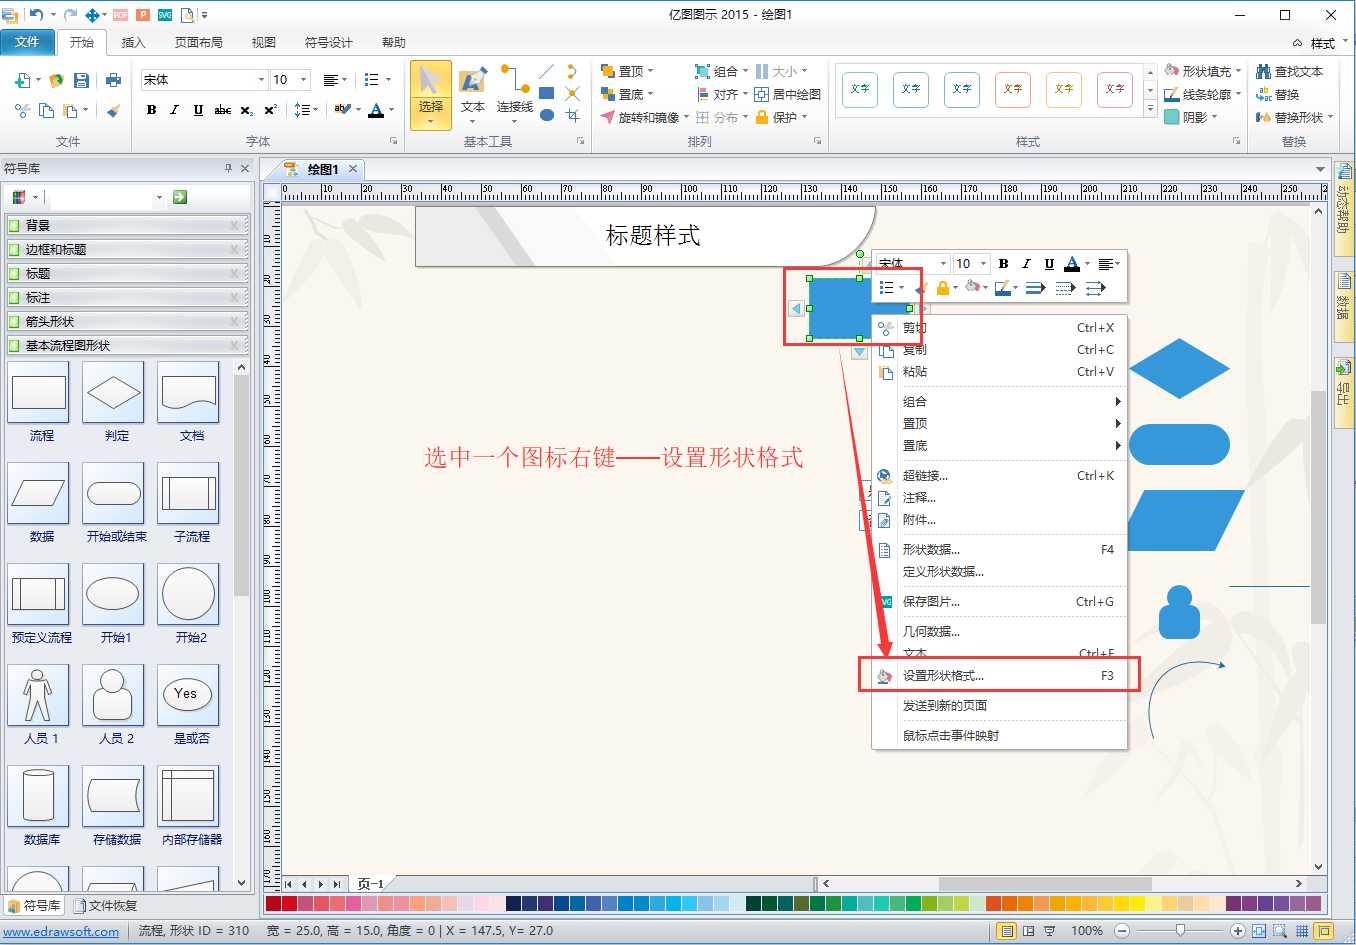
Task: Open the 宋体 font name dropdown in the ribbon
Action: (261, 80)
